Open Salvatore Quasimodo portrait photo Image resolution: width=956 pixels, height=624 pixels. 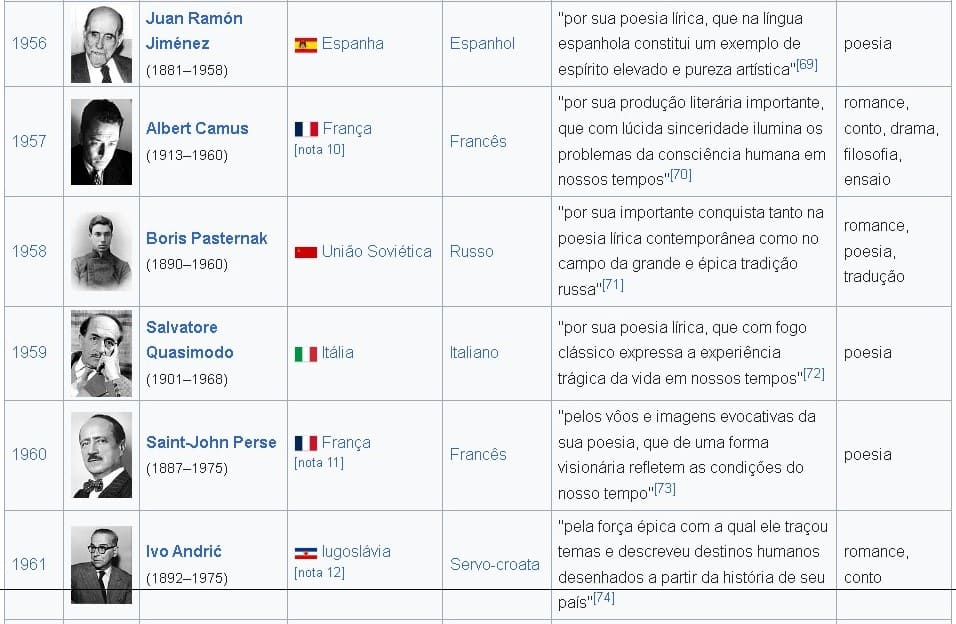[101, 353]
